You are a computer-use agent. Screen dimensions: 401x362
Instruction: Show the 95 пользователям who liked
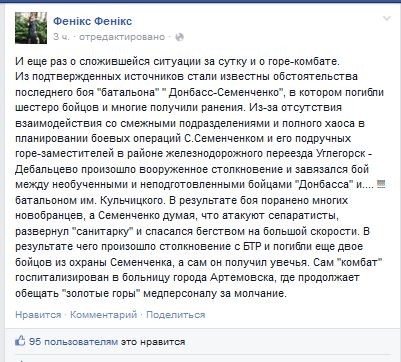tap(73, 342)
